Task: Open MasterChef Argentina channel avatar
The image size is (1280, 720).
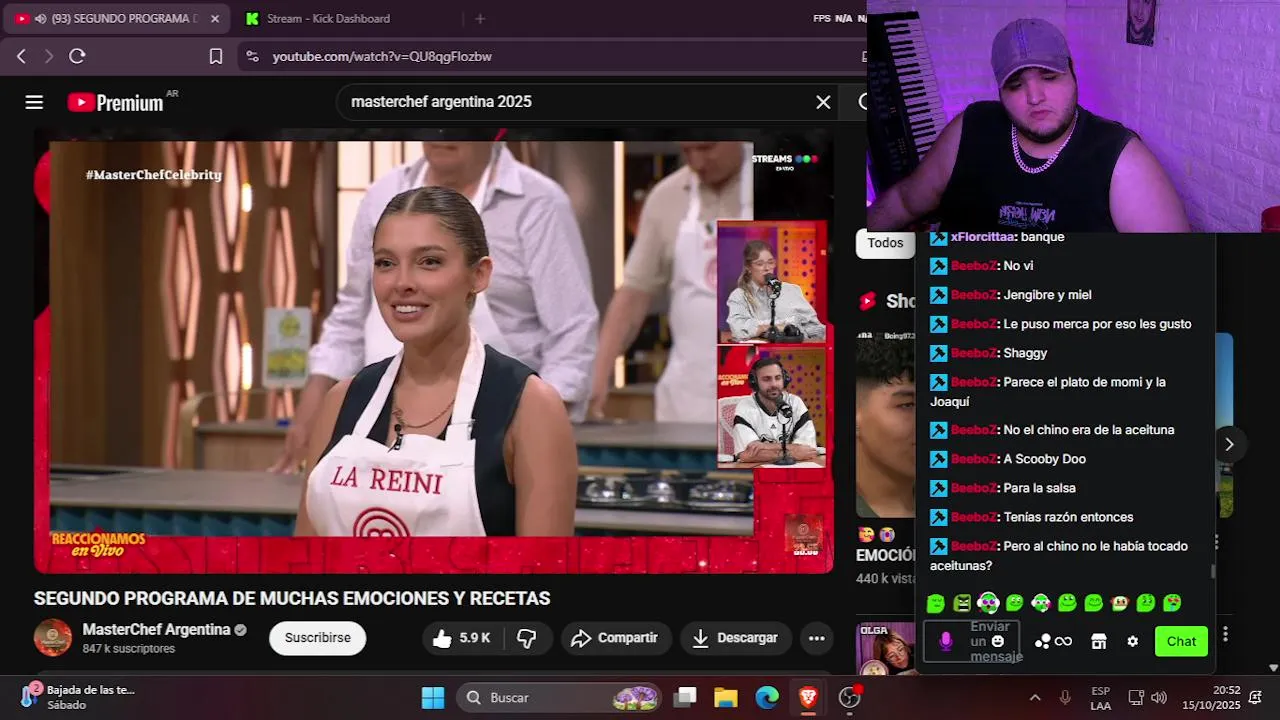Action: [53, 637]
